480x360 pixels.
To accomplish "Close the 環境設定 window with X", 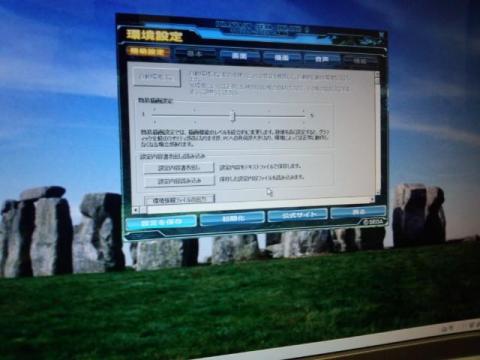I will [382, 34].
